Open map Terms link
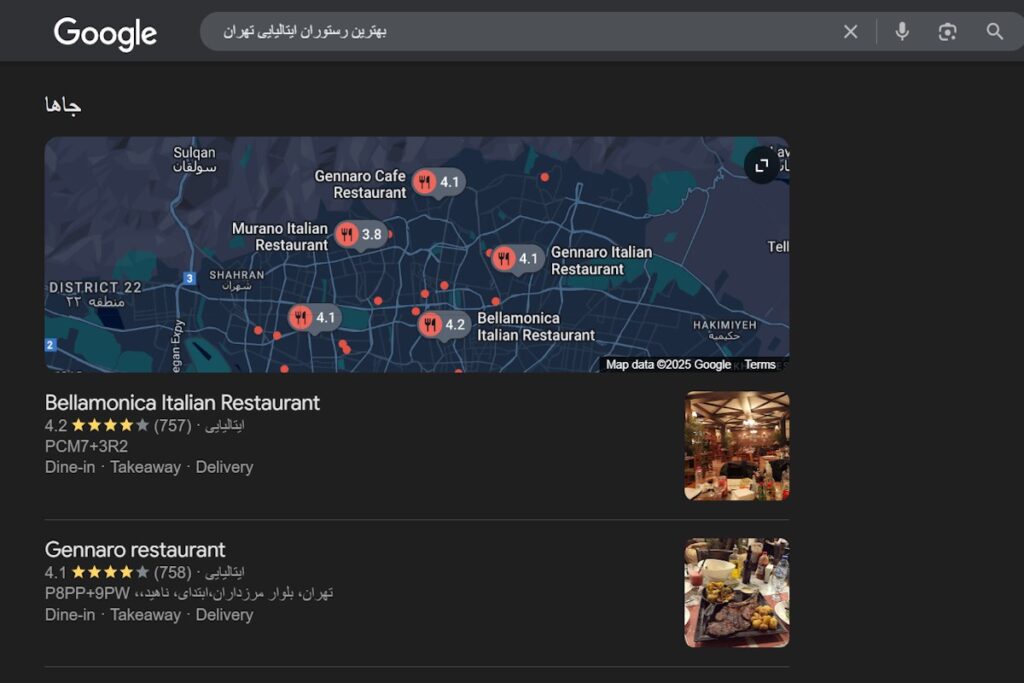1024x683 pixels. pyautogui.click(x=760, y=365)
